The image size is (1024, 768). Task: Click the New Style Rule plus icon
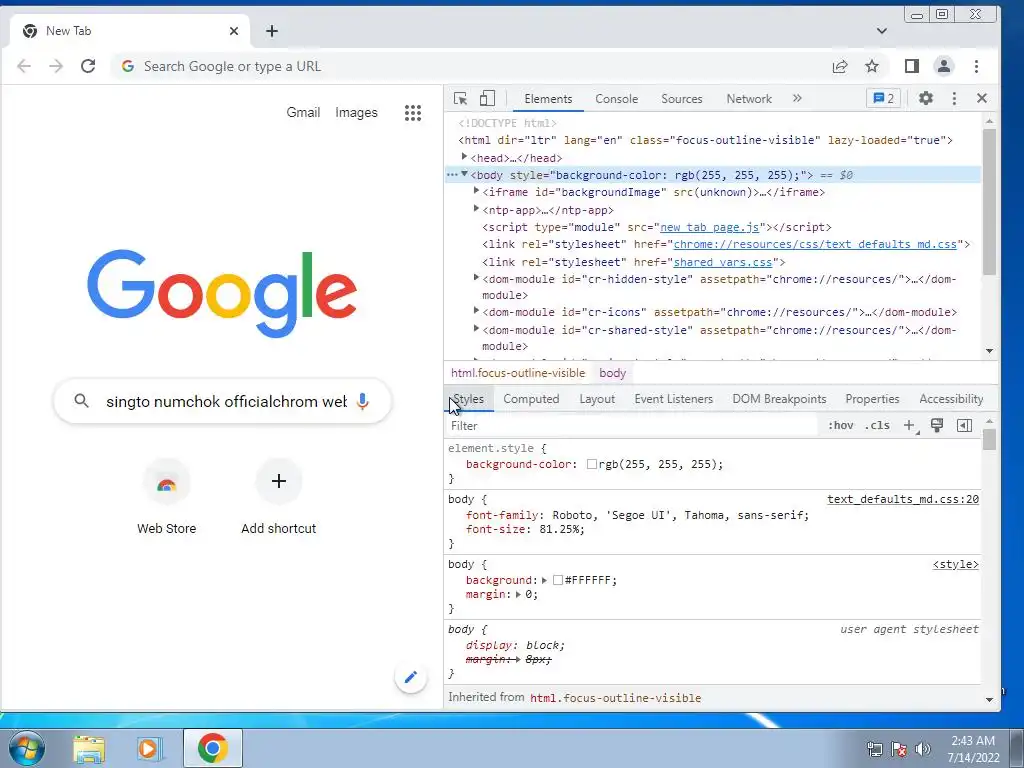910,425
